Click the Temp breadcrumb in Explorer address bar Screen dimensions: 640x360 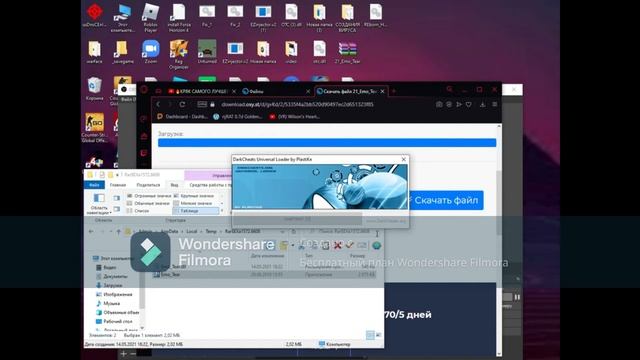[211, 231]
